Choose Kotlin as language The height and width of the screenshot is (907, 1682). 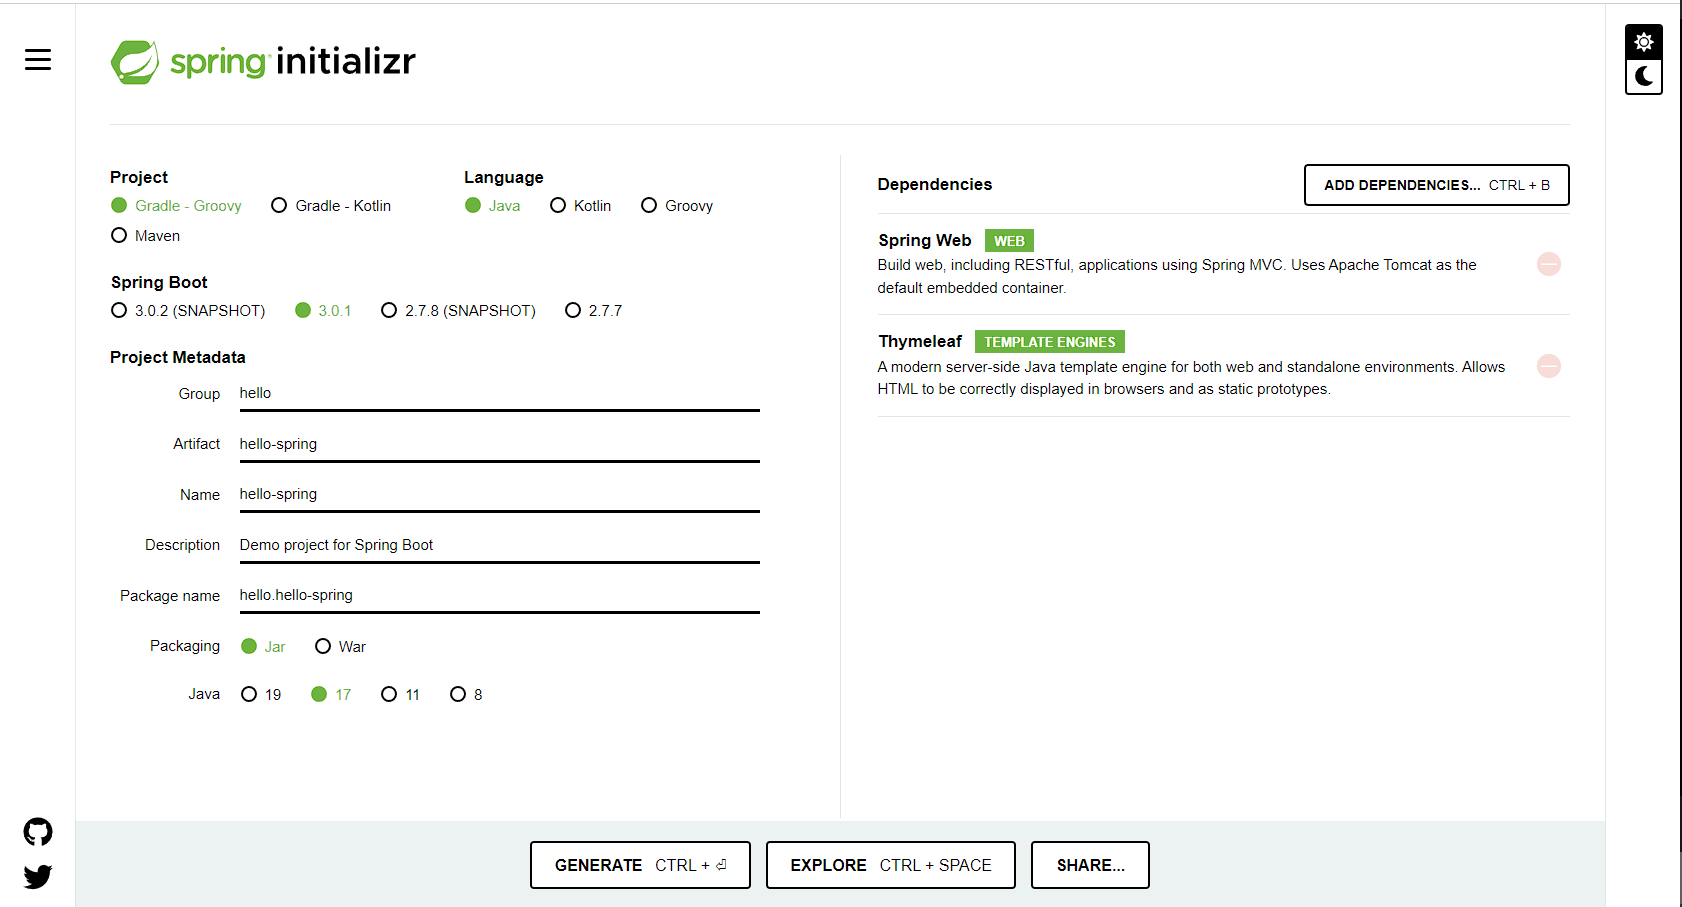point(581,206)
